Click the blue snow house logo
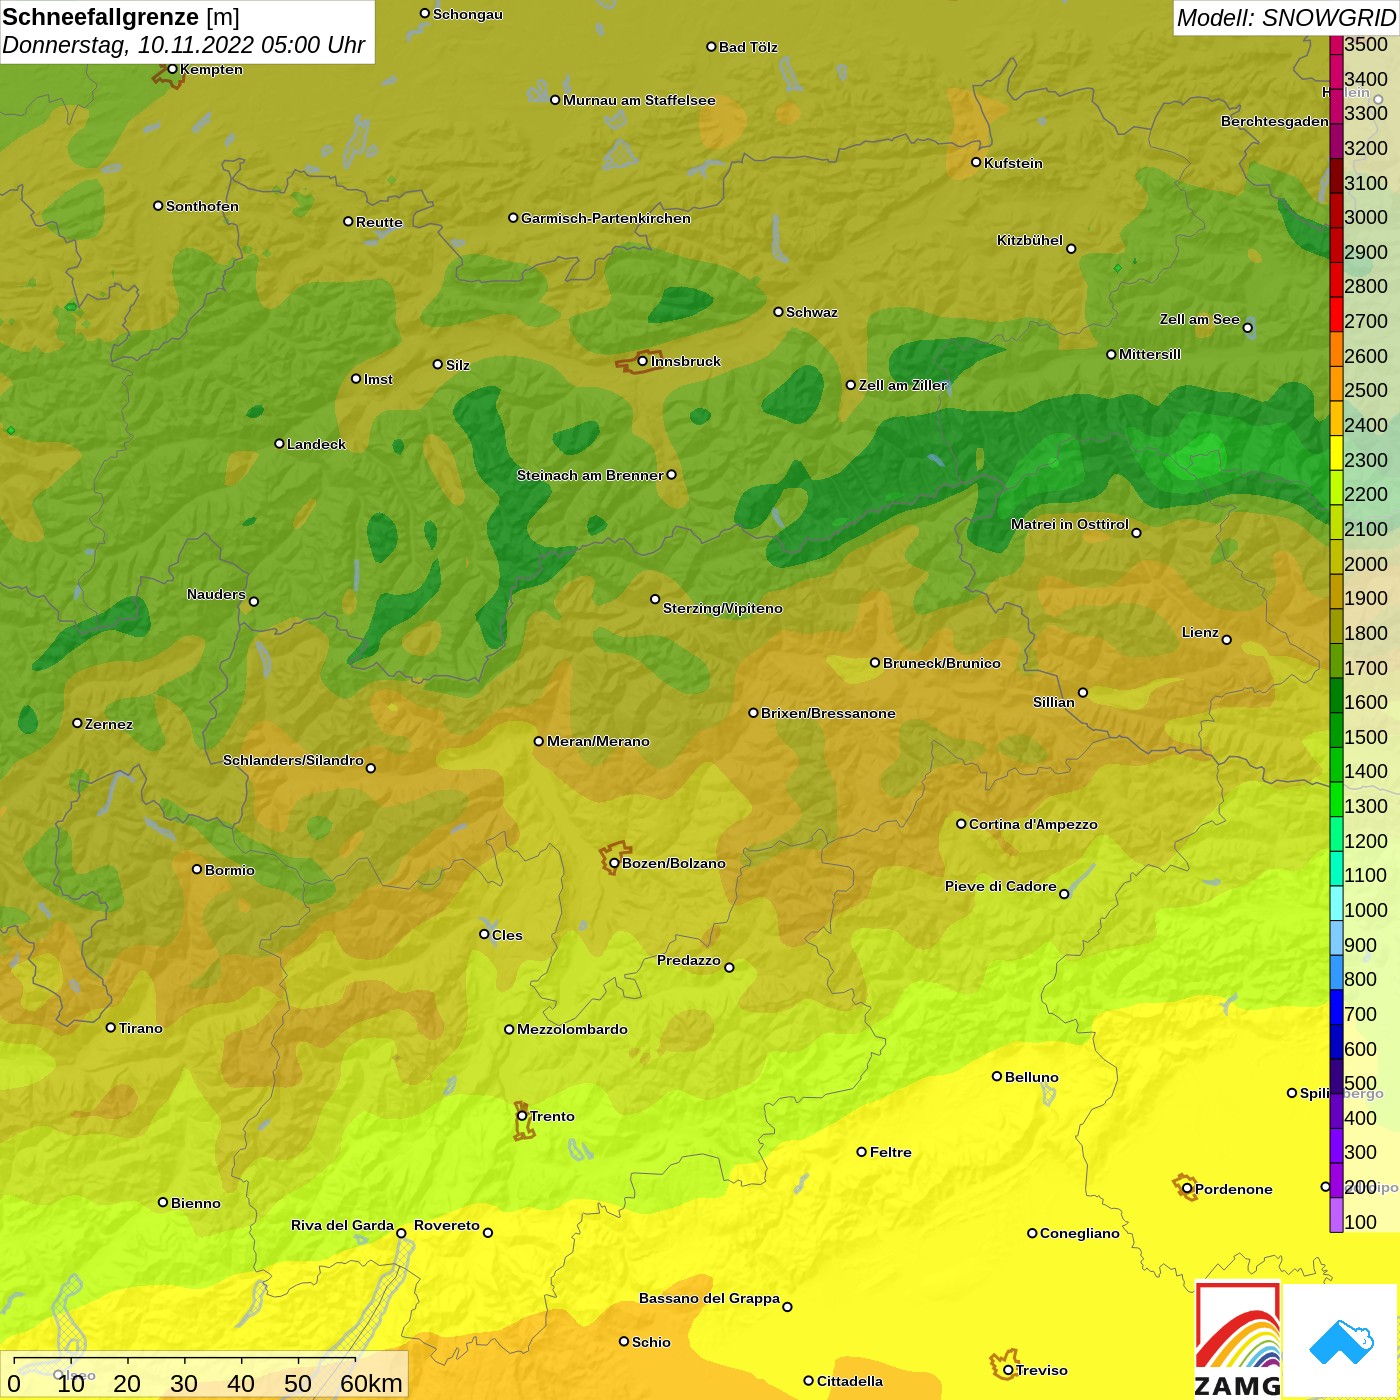Viewport: 1400px width, 1400px height. [1341, 1340]
